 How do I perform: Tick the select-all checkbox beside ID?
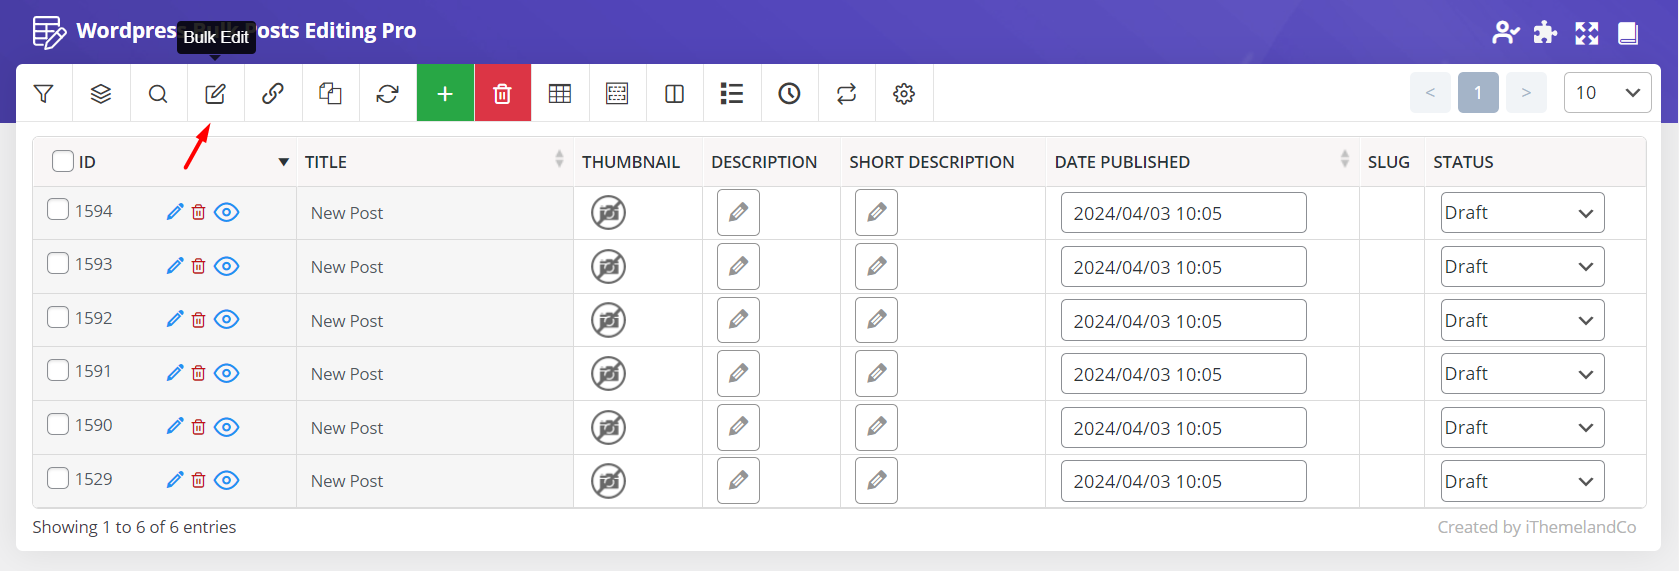63,161
